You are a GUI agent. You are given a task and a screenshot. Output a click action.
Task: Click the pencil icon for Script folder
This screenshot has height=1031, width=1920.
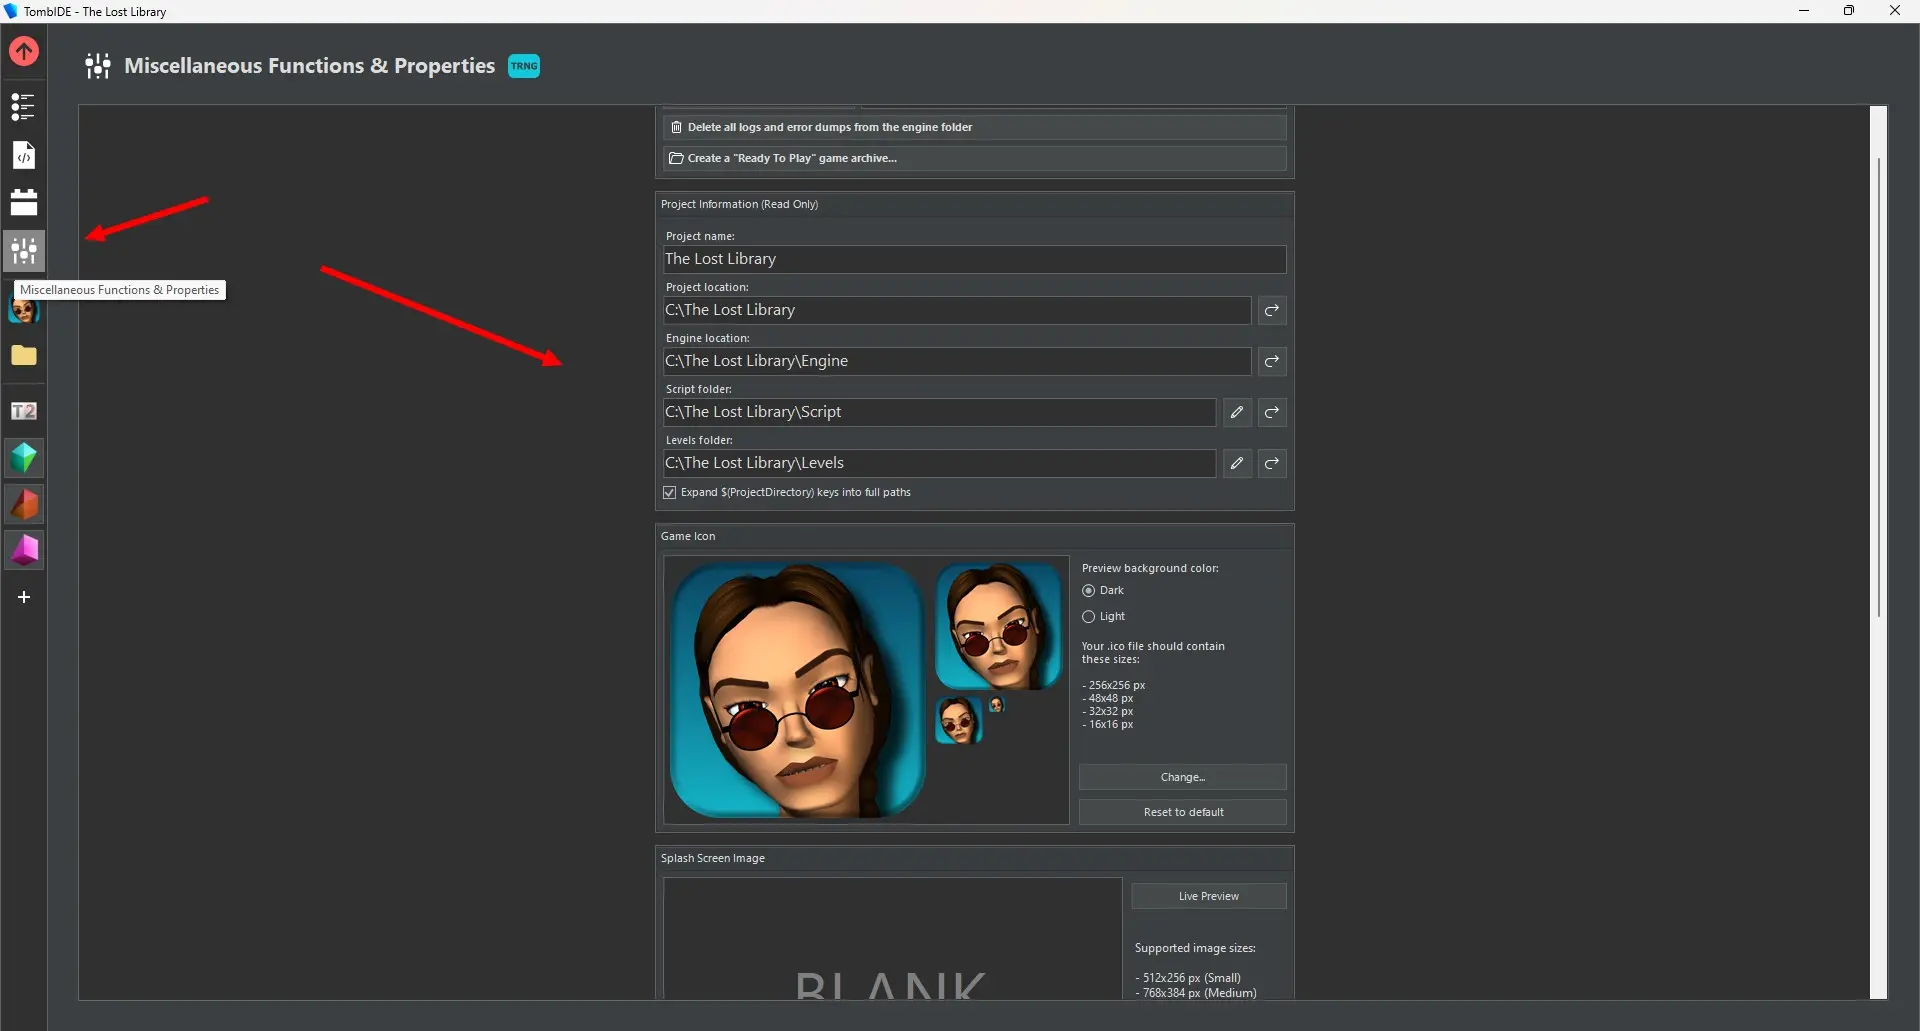[x=1237, y=412]
